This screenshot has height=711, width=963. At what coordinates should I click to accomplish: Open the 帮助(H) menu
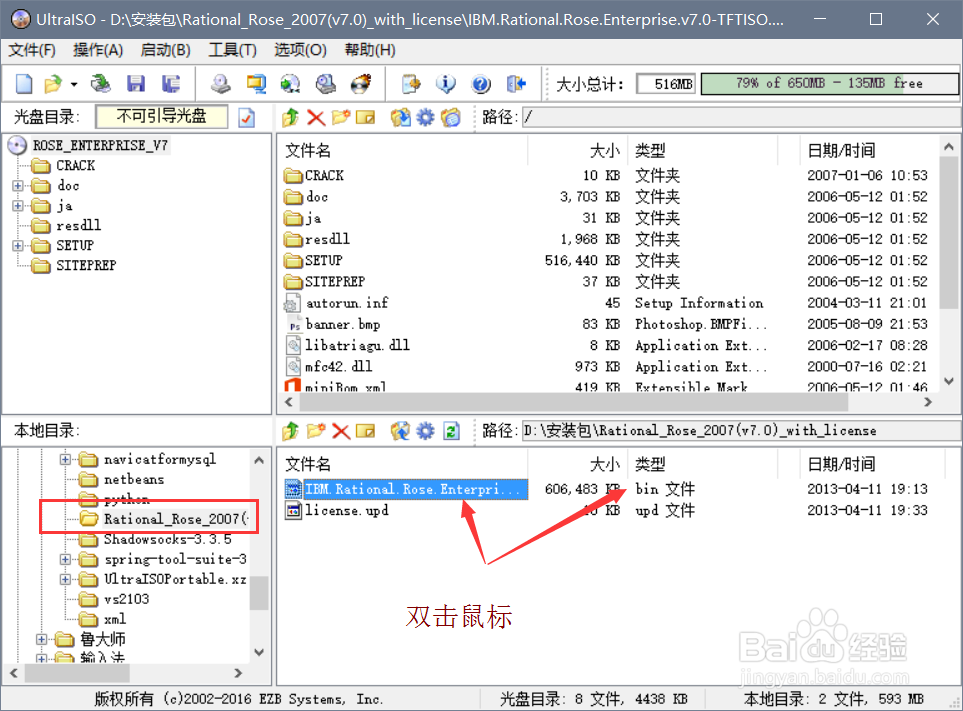(370, 50)
